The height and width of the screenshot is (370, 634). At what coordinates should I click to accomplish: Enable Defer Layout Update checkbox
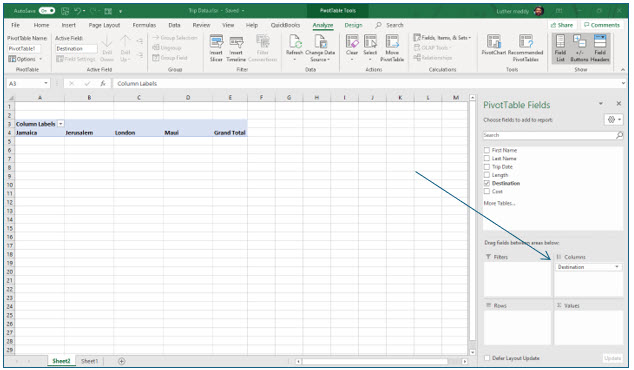point(487,358)
